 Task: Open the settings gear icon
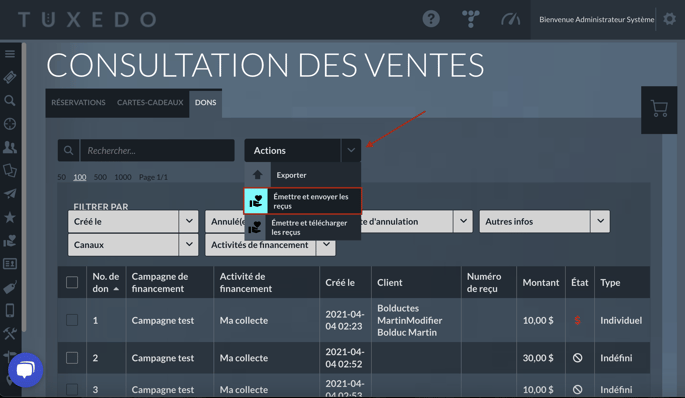click(x=669, y=19)
